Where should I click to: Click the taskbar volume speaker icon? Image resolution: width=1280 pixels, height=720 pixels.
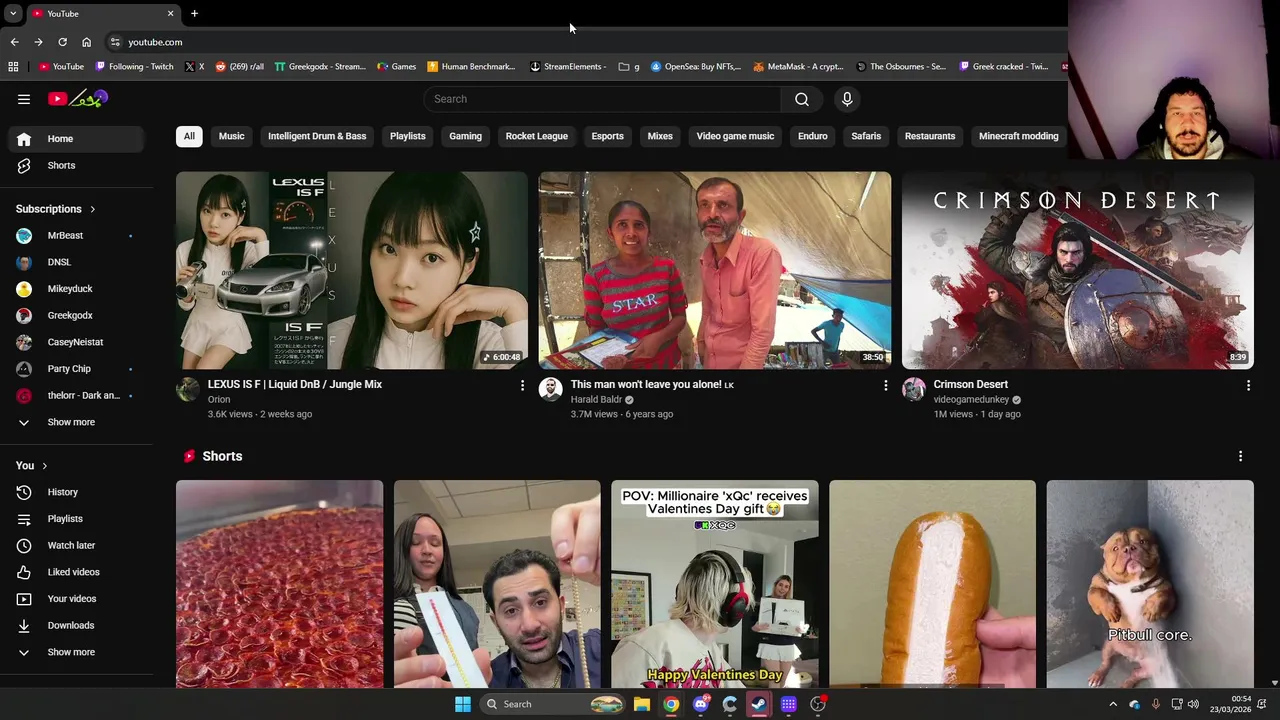coord(1193,704)
